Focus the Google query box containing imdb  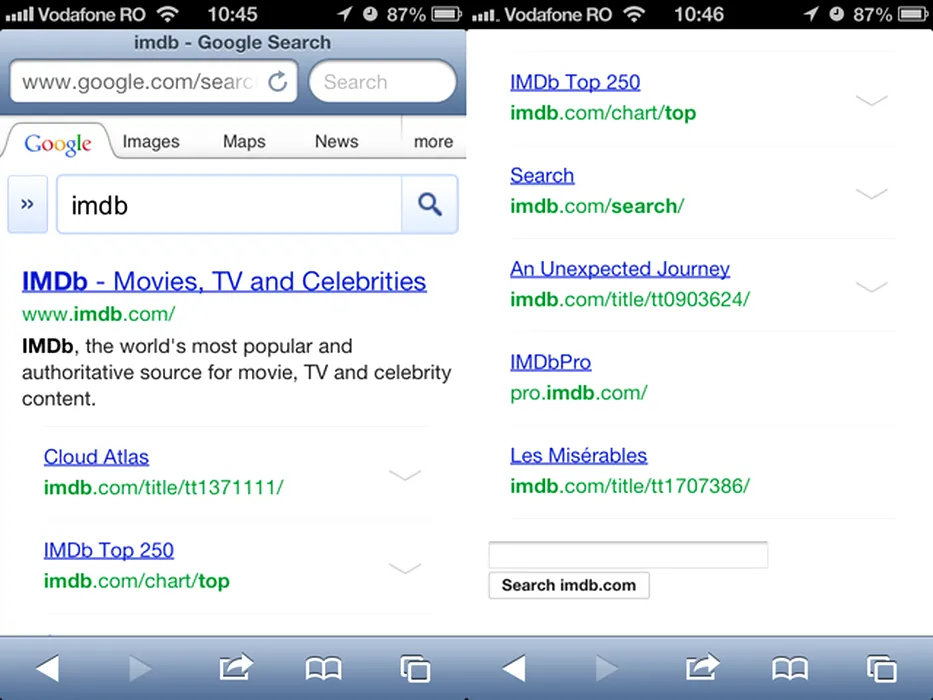(x=229, y=204)
